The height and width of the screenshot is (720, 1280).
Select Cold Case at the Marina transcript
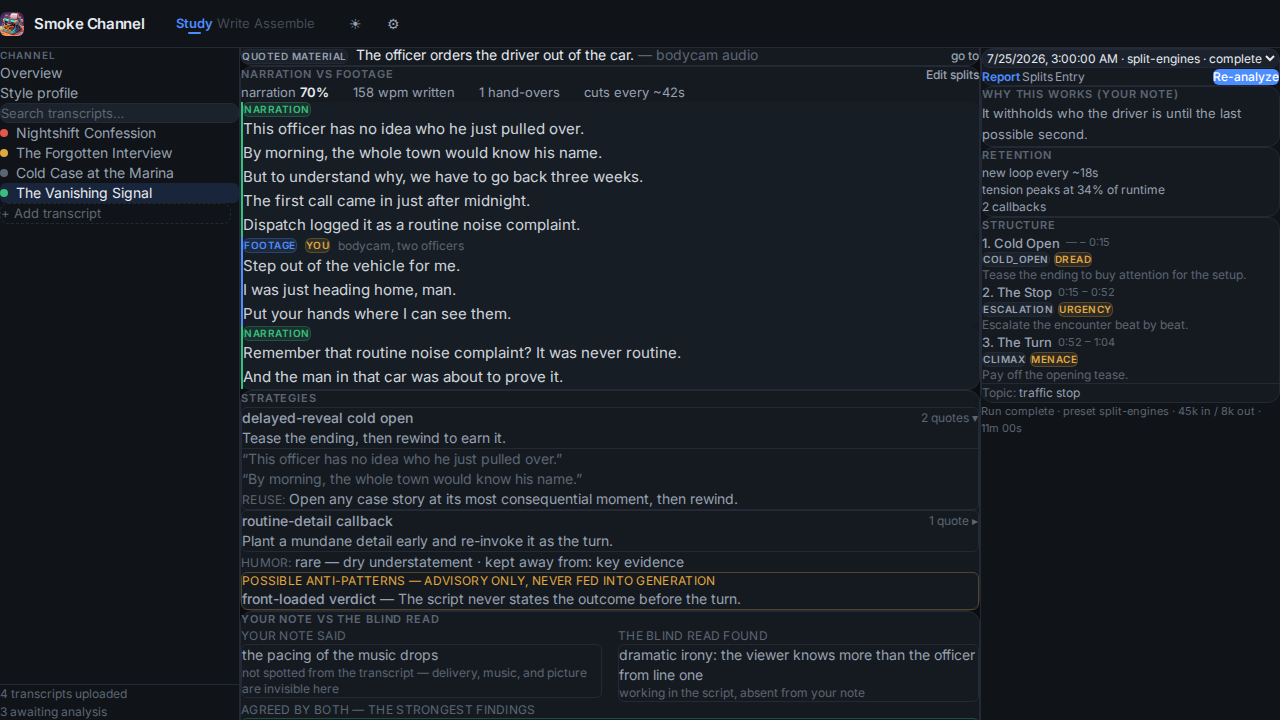(120, 173)
